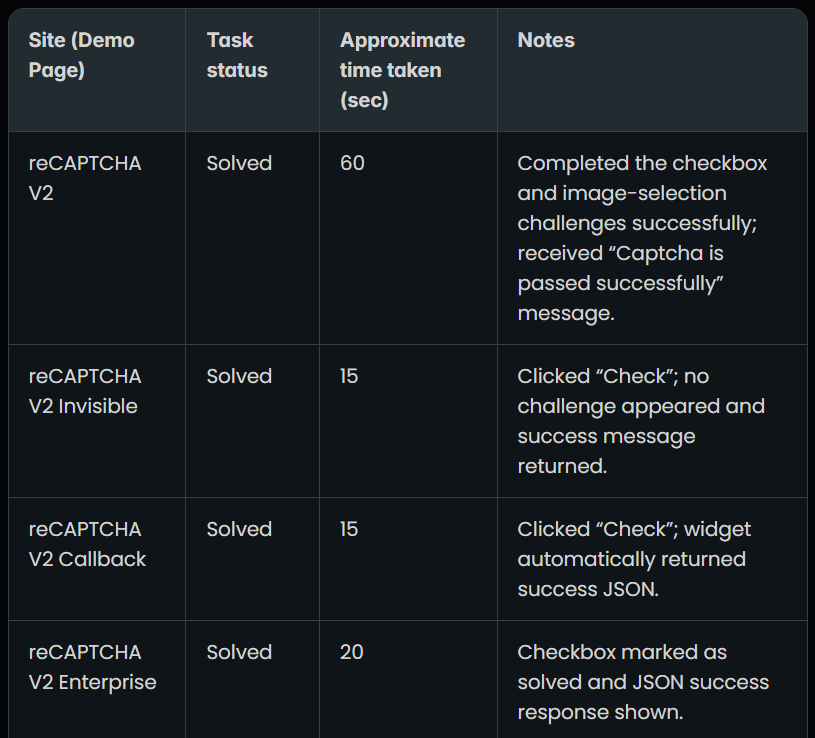
Task: Click the "Site (Demo Page)" column header
Action: click(82, 55)
